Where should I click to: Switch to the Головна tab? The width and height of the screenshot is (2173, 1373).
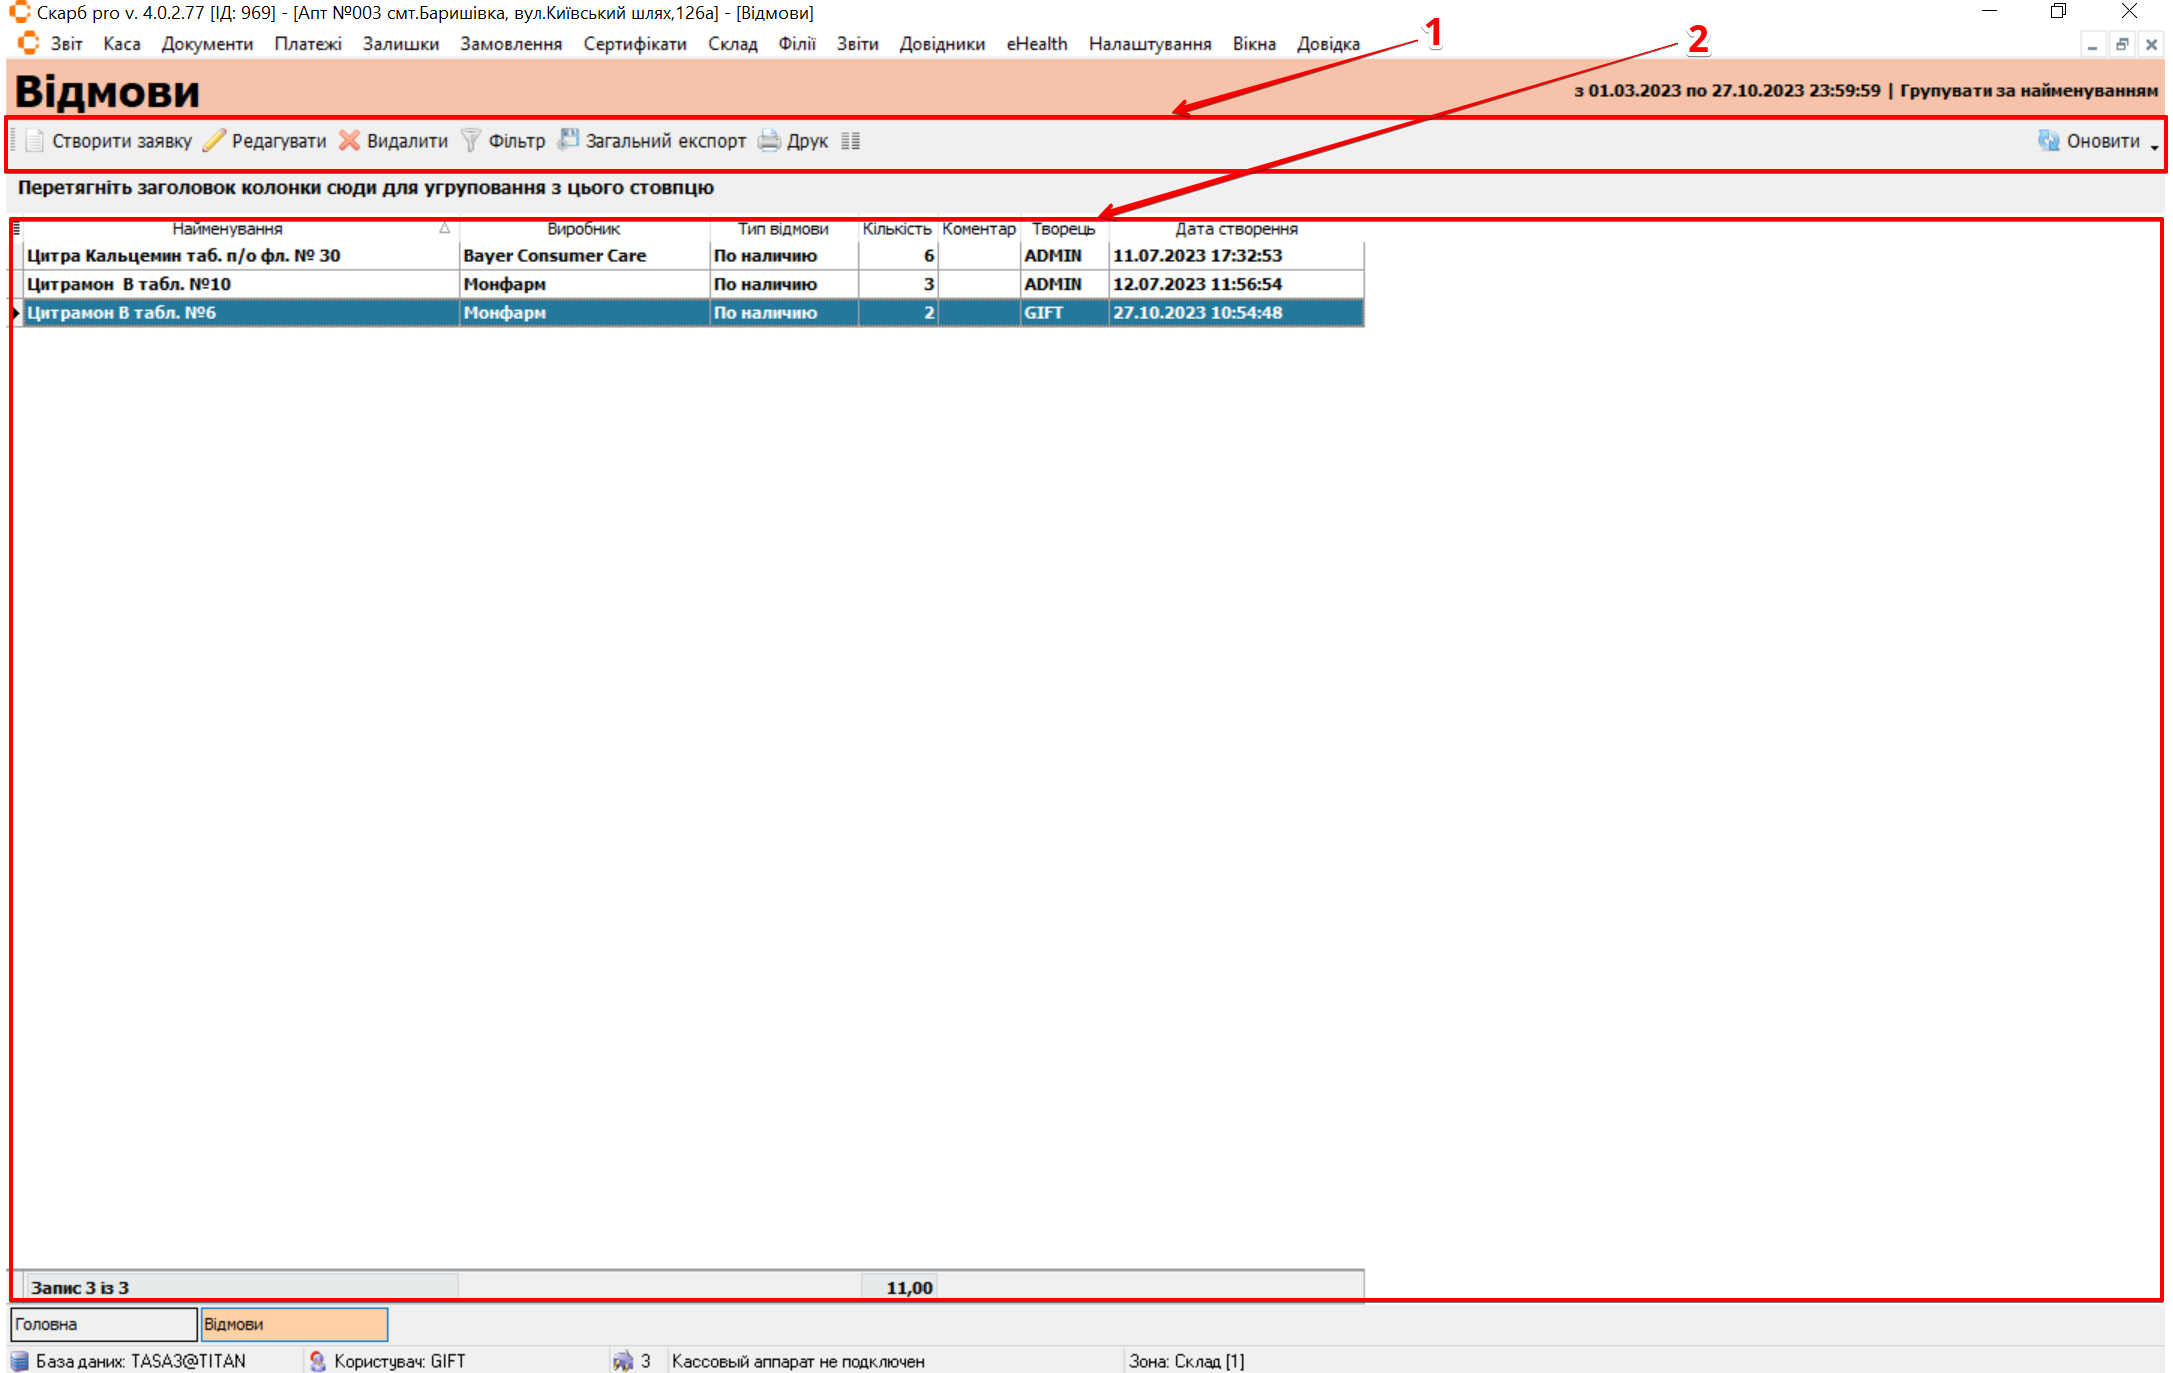pos(103,1324)
